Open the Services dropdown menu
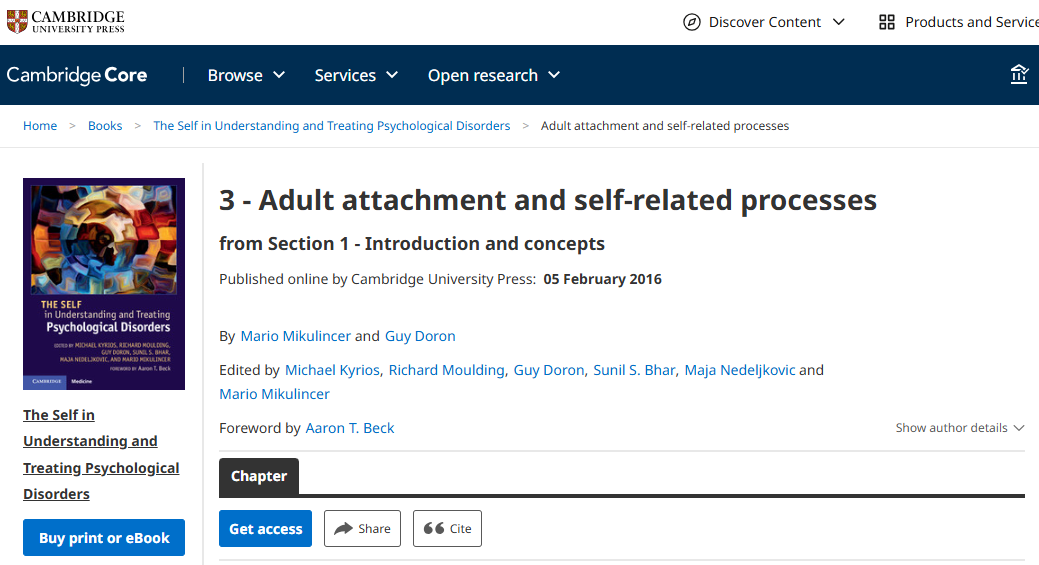 356,76
